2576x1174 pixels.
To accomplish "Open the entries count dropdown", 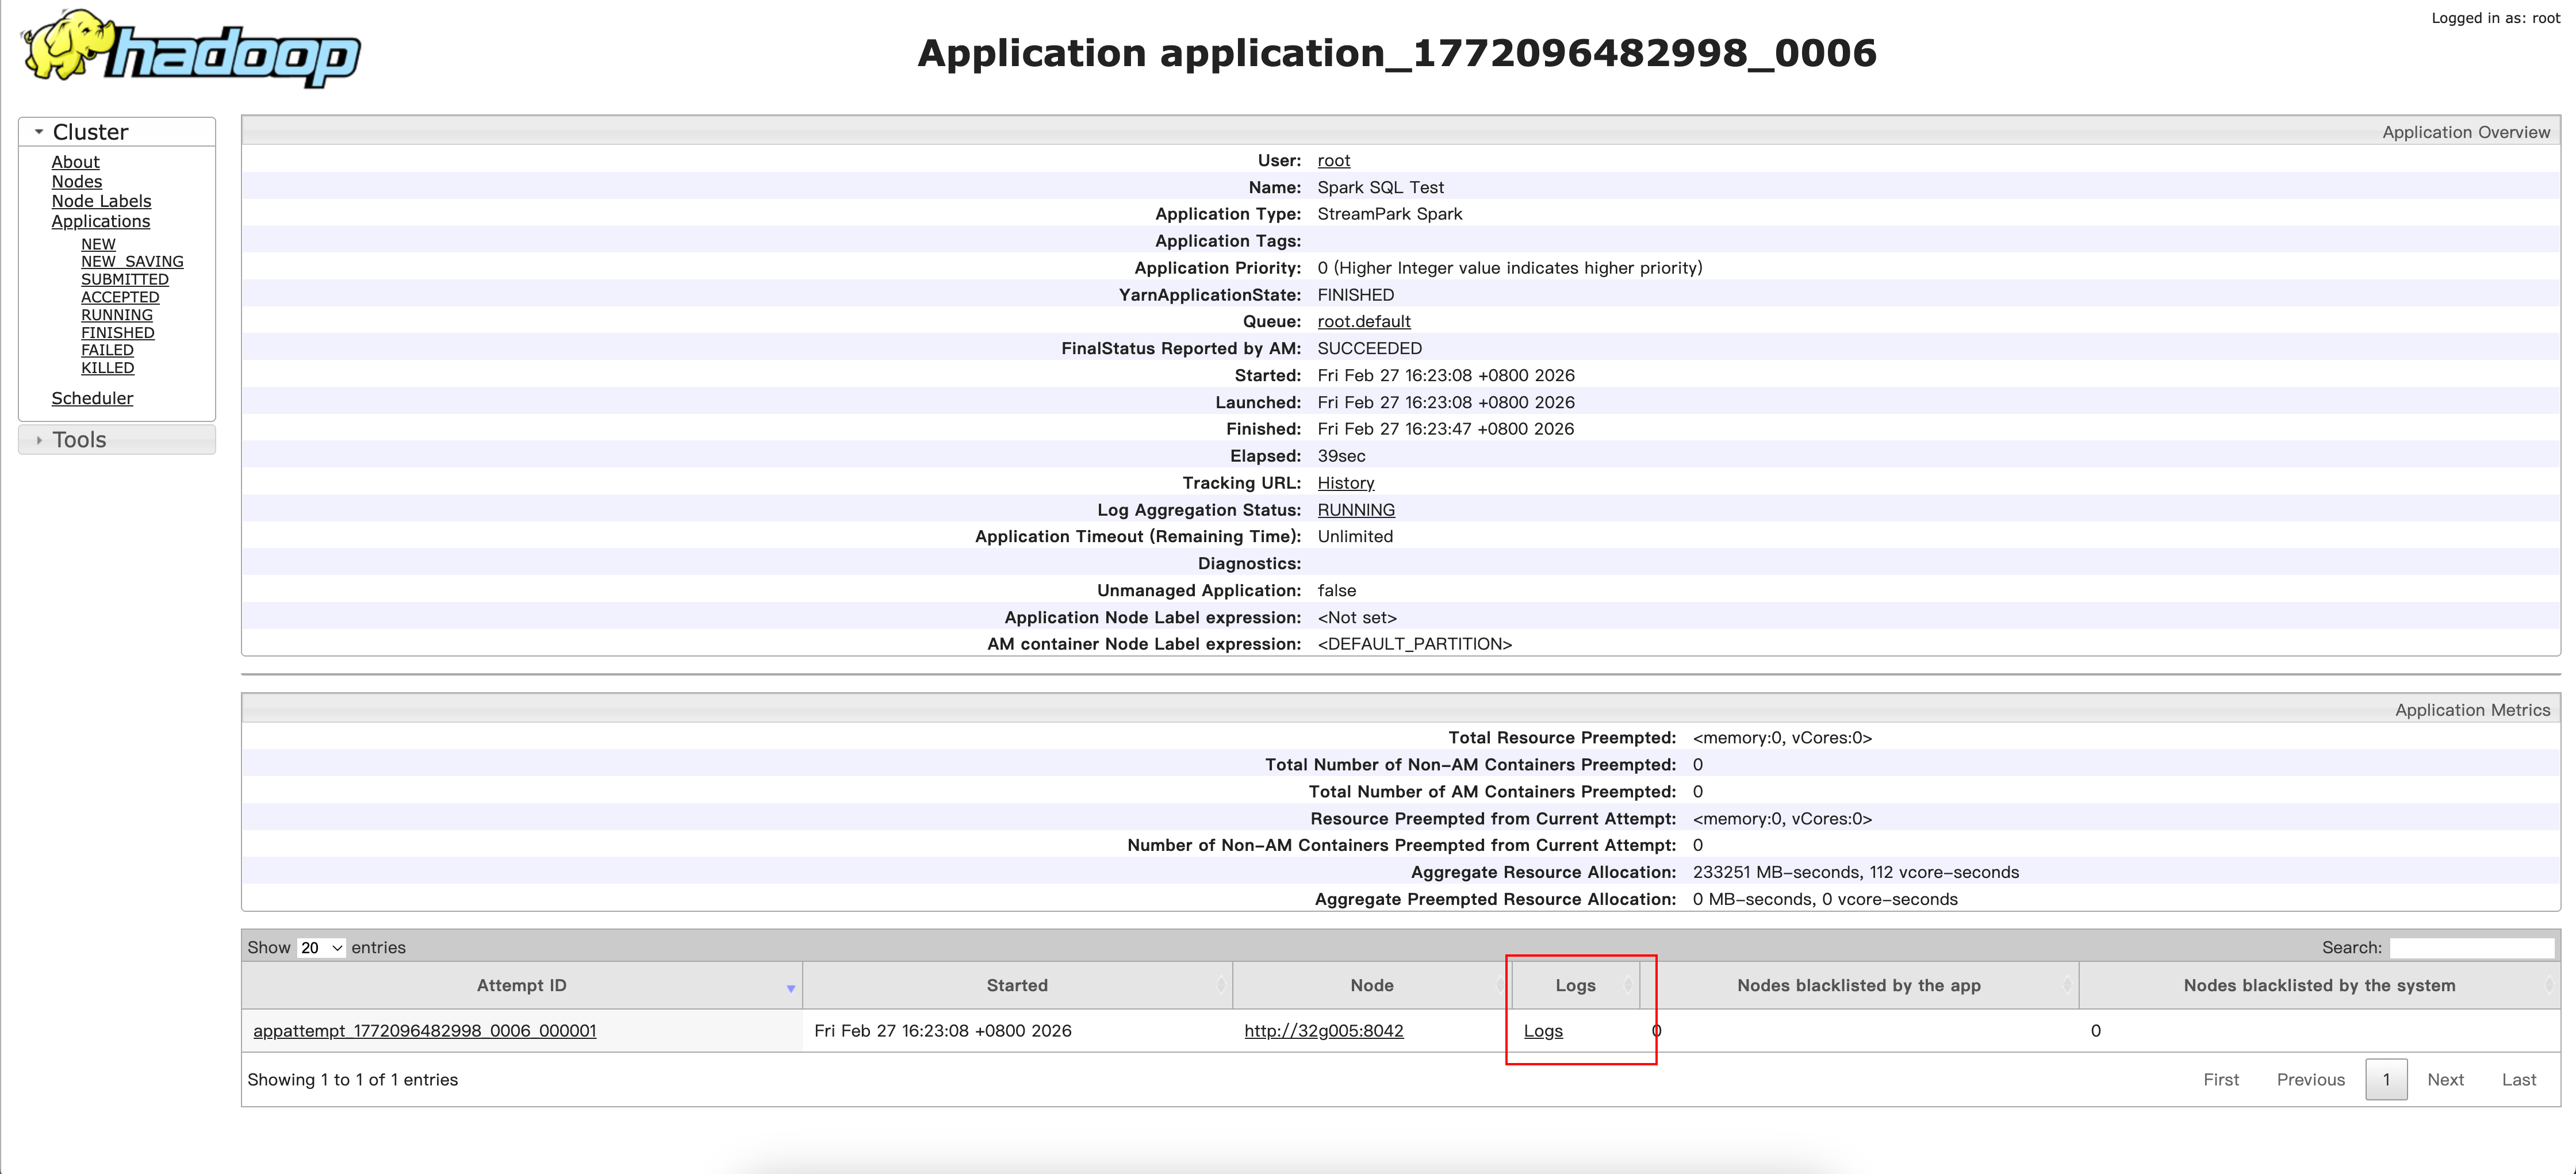I will click(x=321, y=947).
